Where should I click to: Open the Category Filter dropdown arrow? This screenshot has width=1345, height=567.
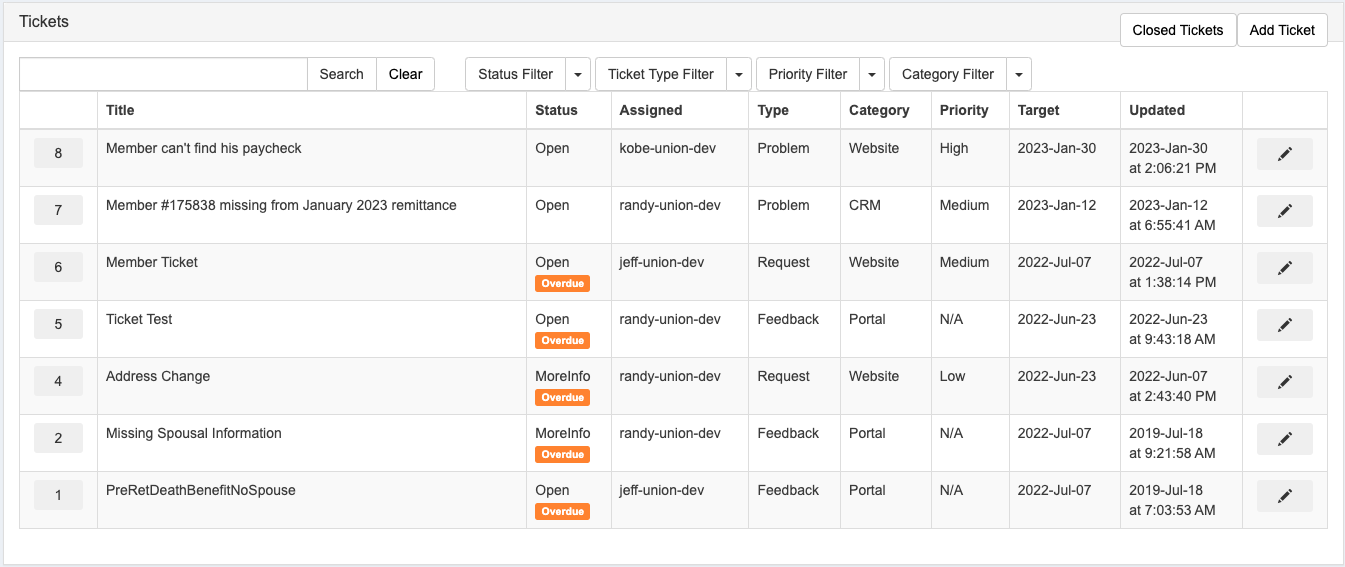pos(1018,74)
